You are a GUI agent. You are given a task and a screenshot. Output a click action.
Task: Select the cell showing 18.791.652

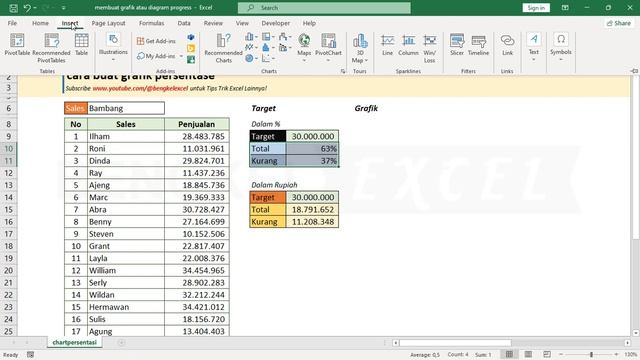pos(312,209)
